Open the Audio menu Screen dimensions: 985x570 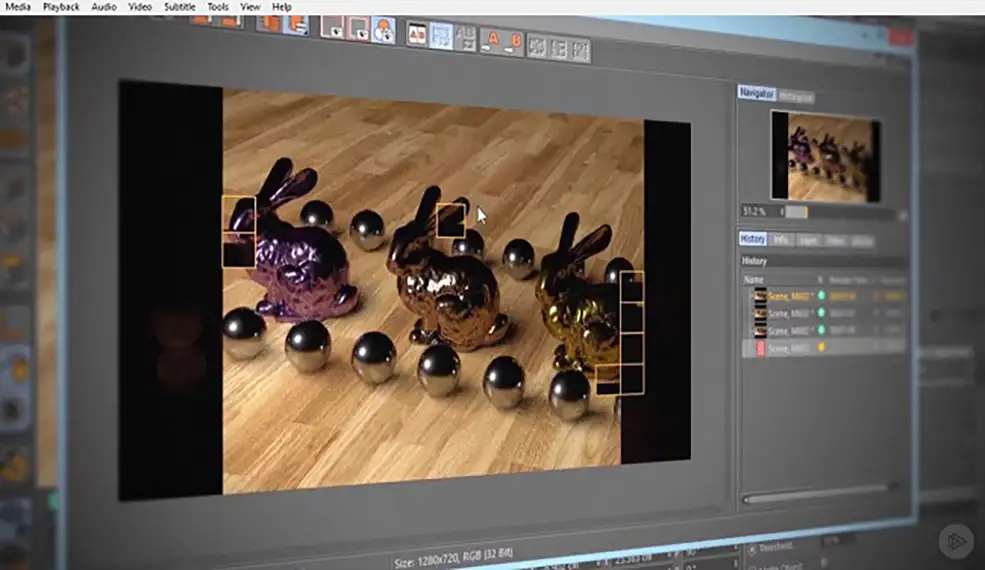click(x=104, y=7)
